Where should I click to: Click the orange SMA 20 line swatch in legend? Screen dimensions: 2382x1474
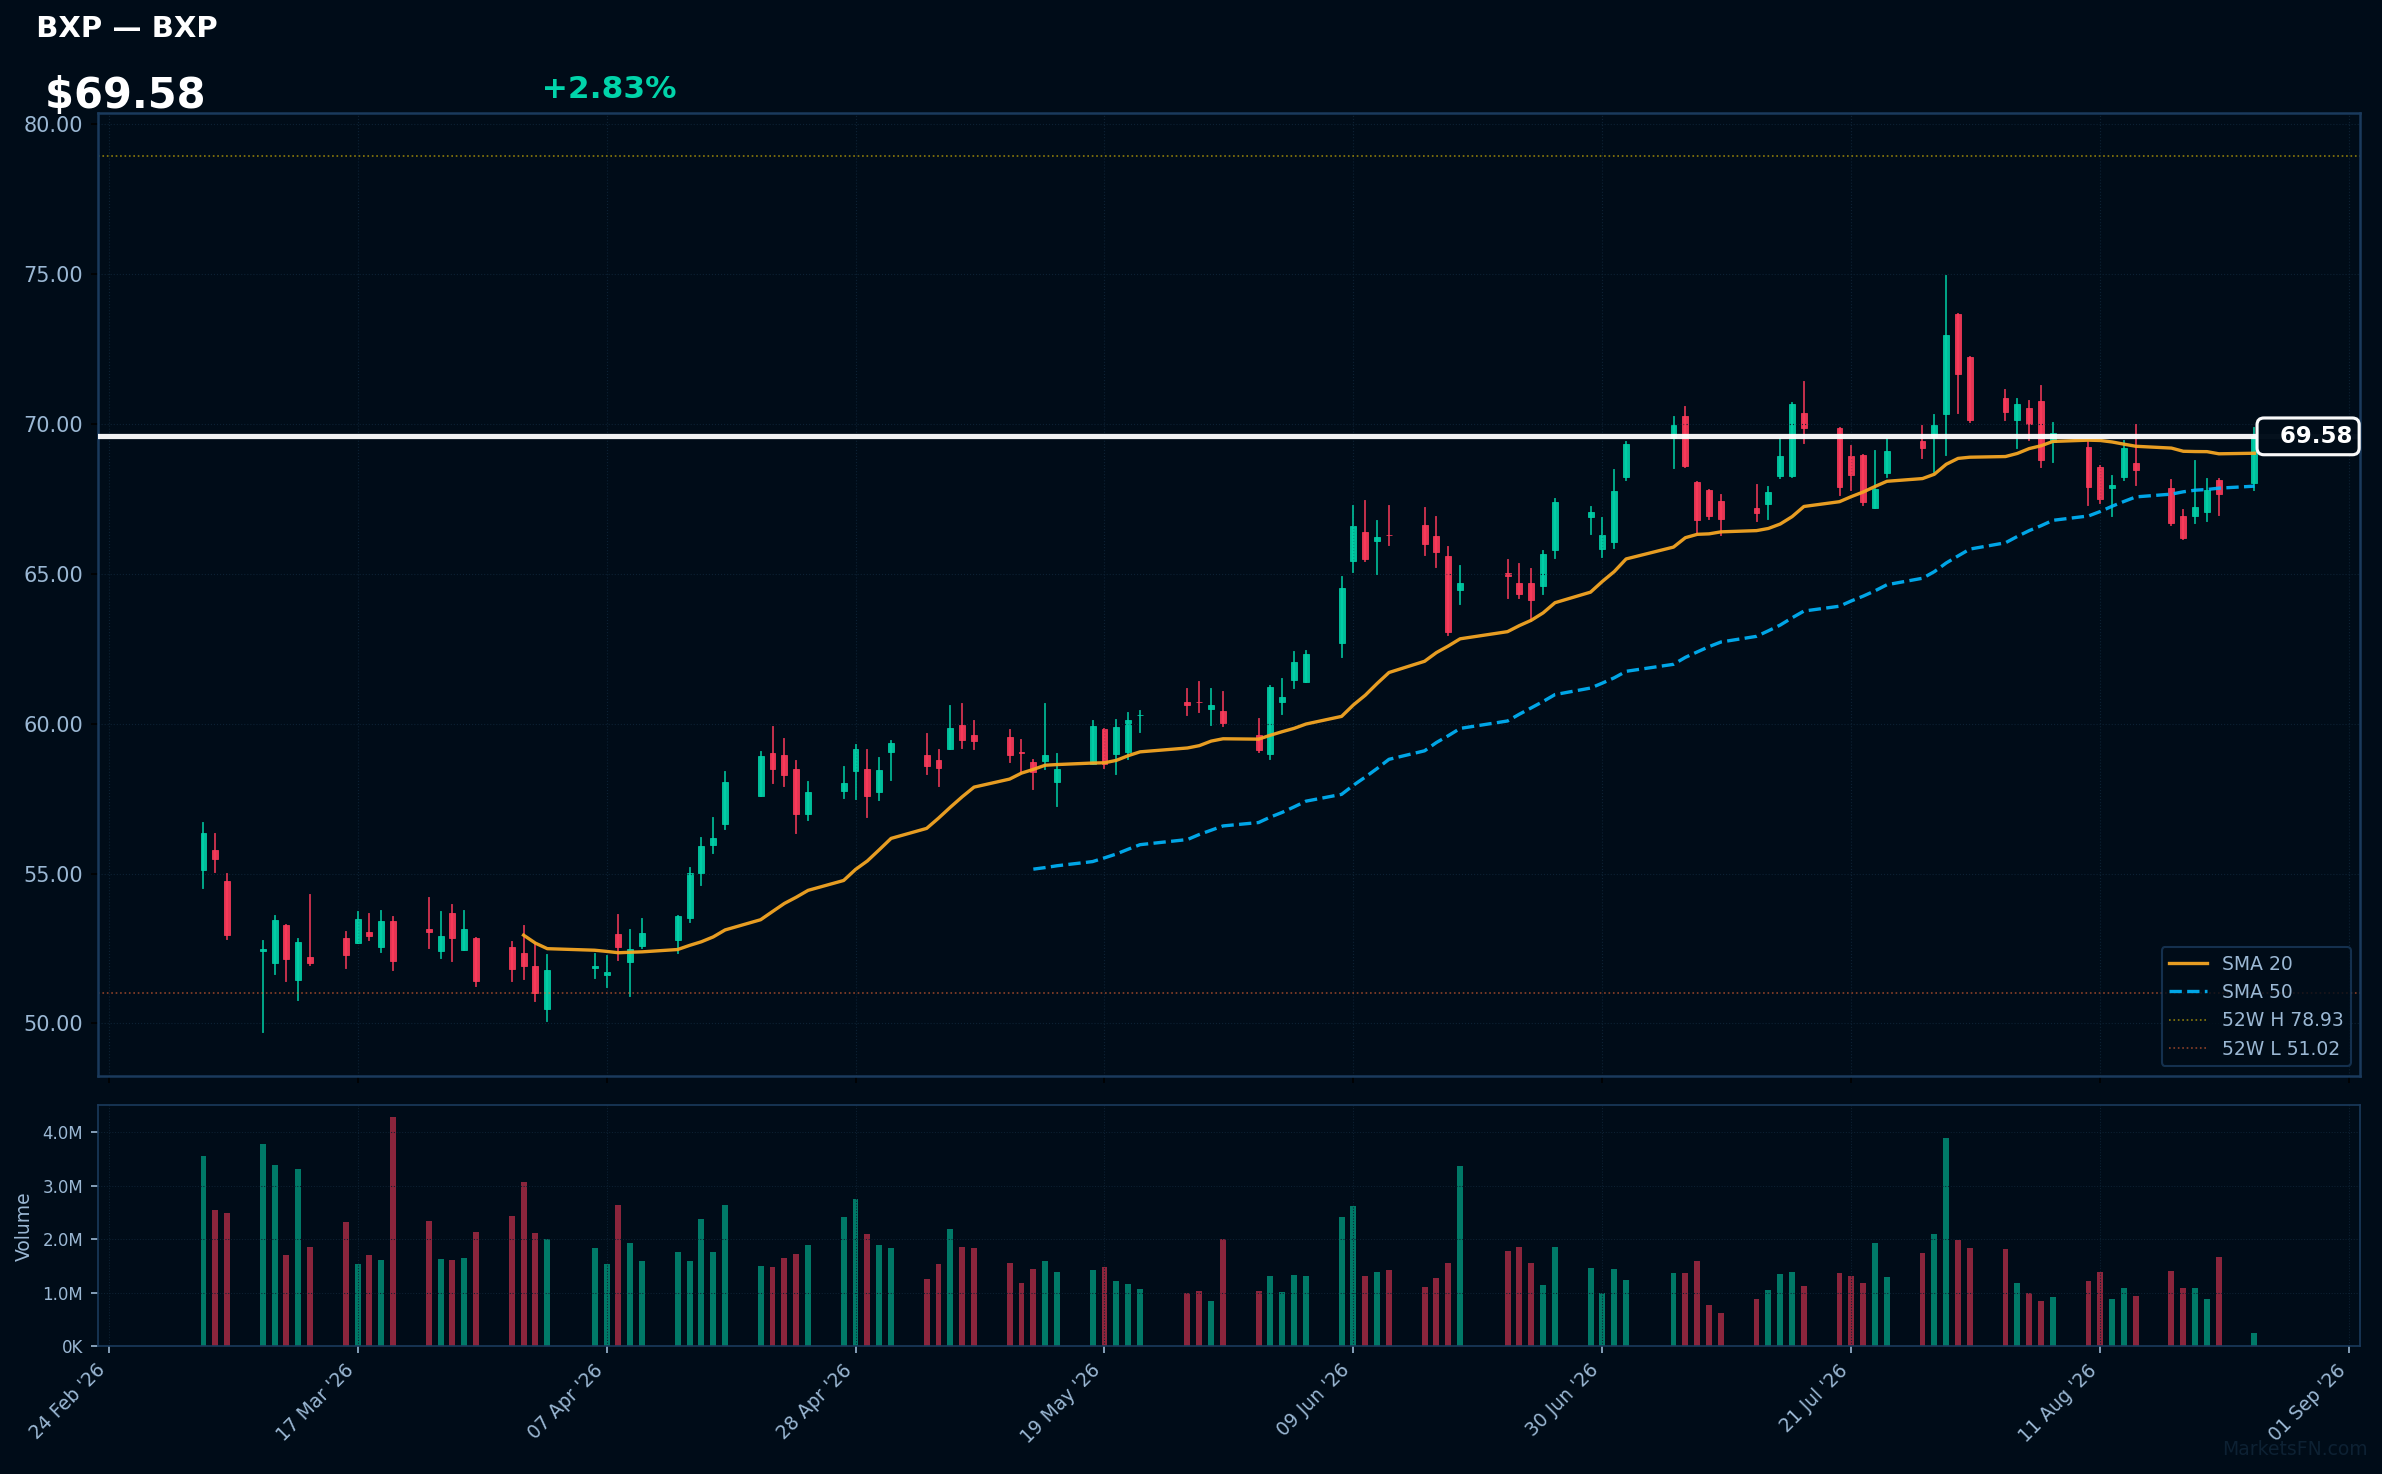2188,963
